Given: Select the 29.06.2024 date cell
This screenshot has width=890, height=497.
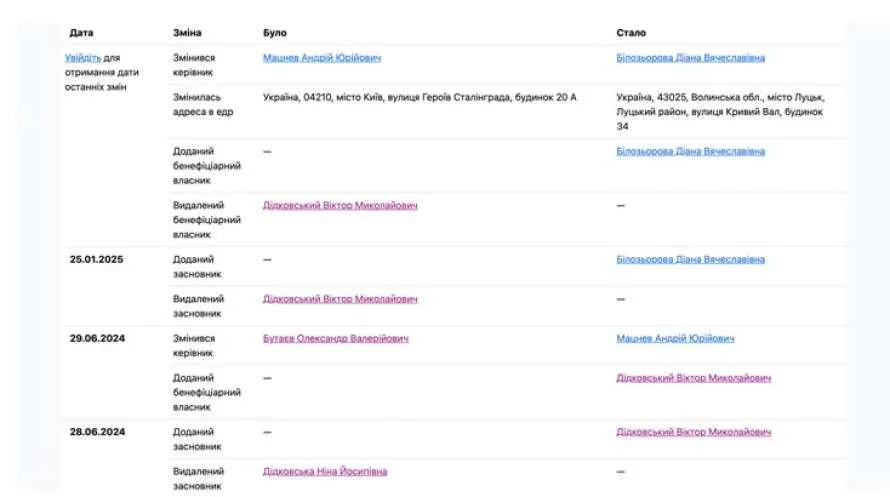Looking at the screenshot, I should pyautogui.click(x=97, y=339).
